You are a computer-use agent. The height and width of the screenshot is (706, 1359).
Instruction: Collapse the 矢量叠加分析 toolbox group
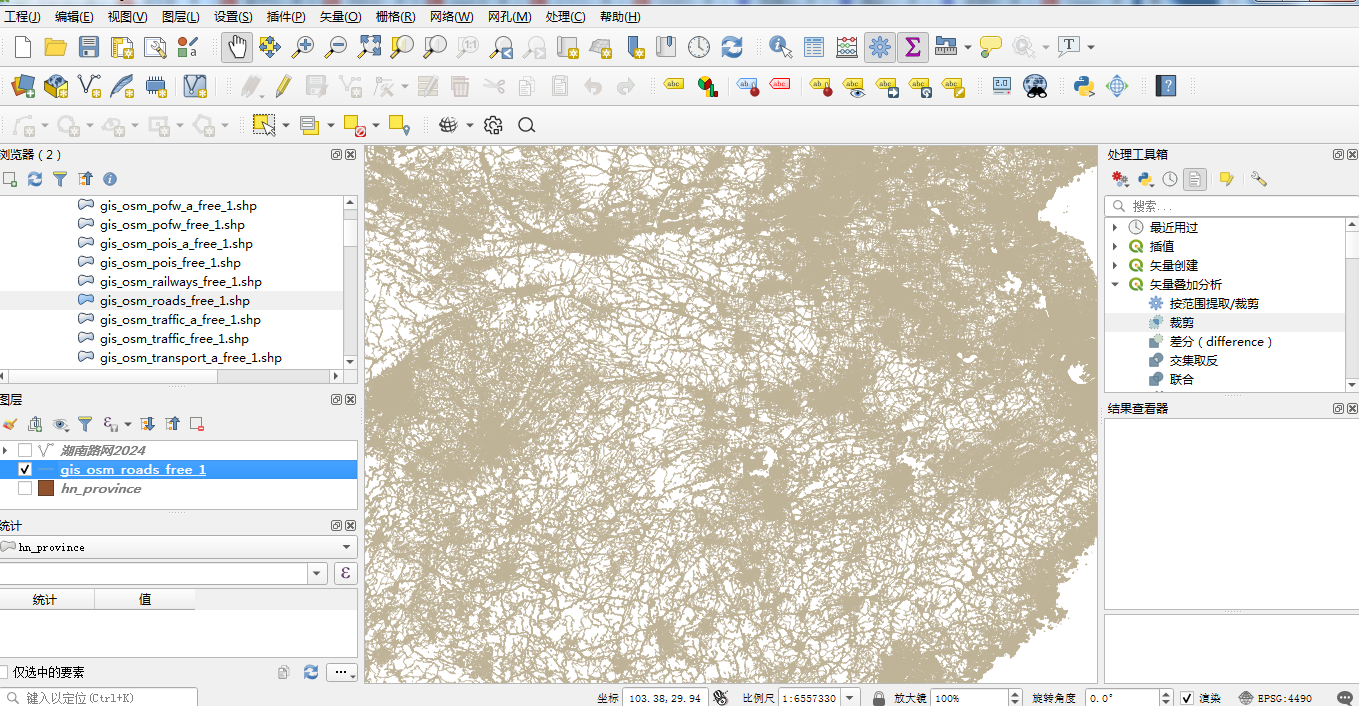pyautogui.click(x=1115, y=284)
